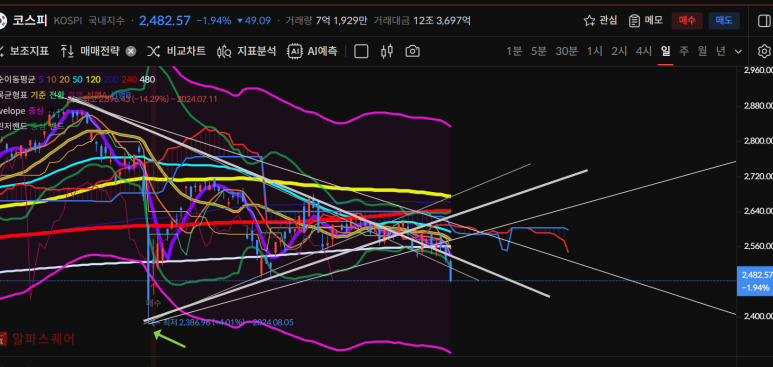Viewport: 773px width, 367px height.
Task: Open the AI예측 prediction feature
Action: pyautogui.click(x=313, y=51)
